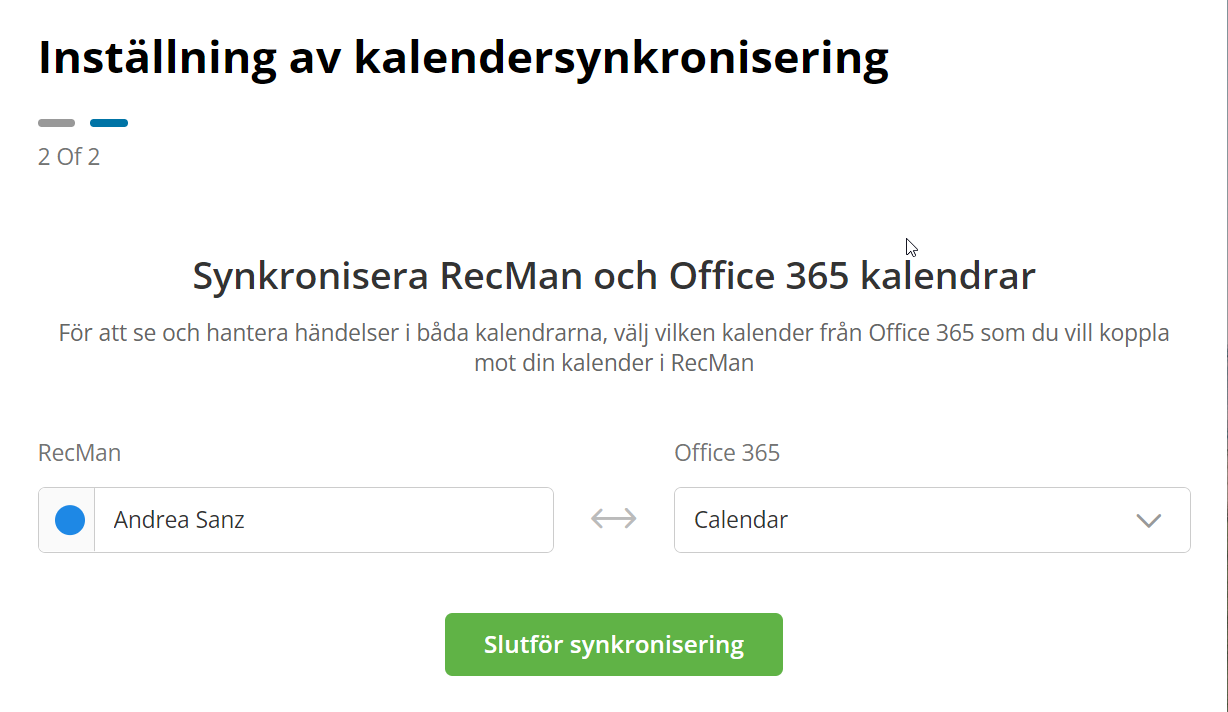Open the Office 365 Calendar dropdown
This screenshot has height=712, width=1228.
[931, 520]
